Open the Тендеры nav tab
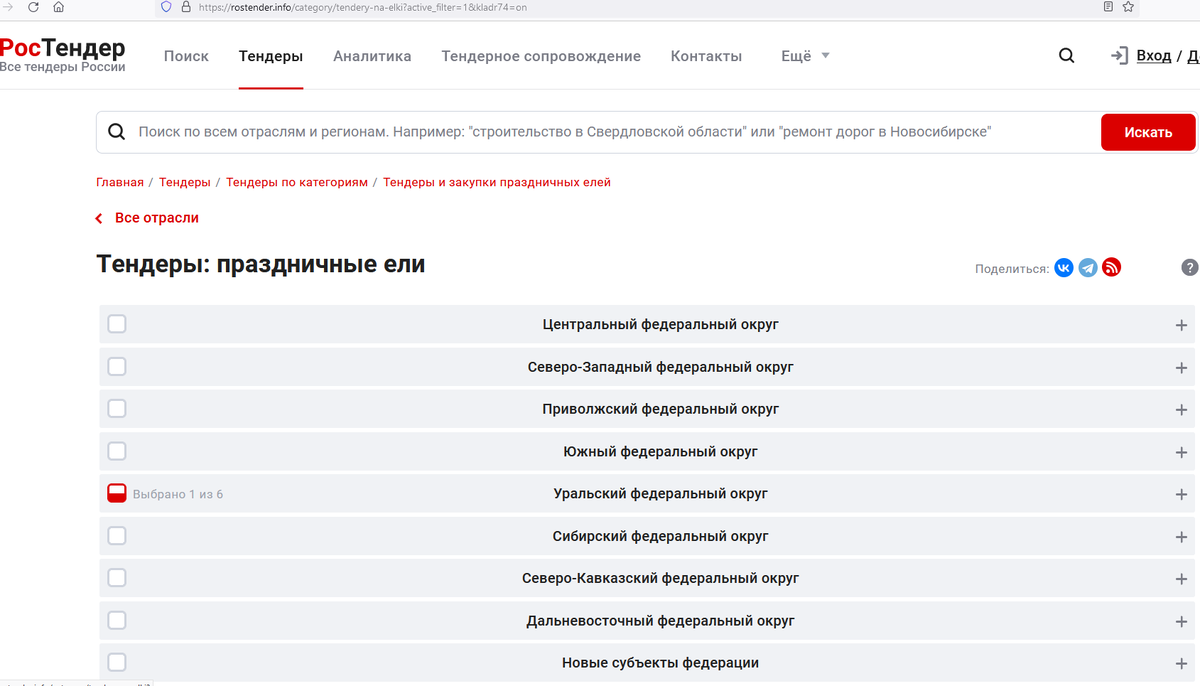The image size is (1200, 686). [271, 56]
